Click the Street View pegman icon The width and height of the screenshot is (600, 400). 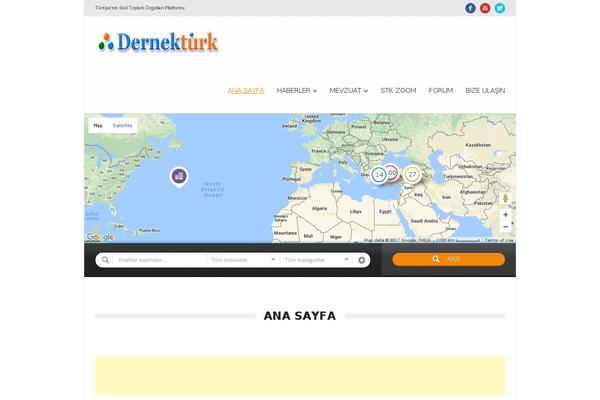pyautogui.click(x=505, y=198)
